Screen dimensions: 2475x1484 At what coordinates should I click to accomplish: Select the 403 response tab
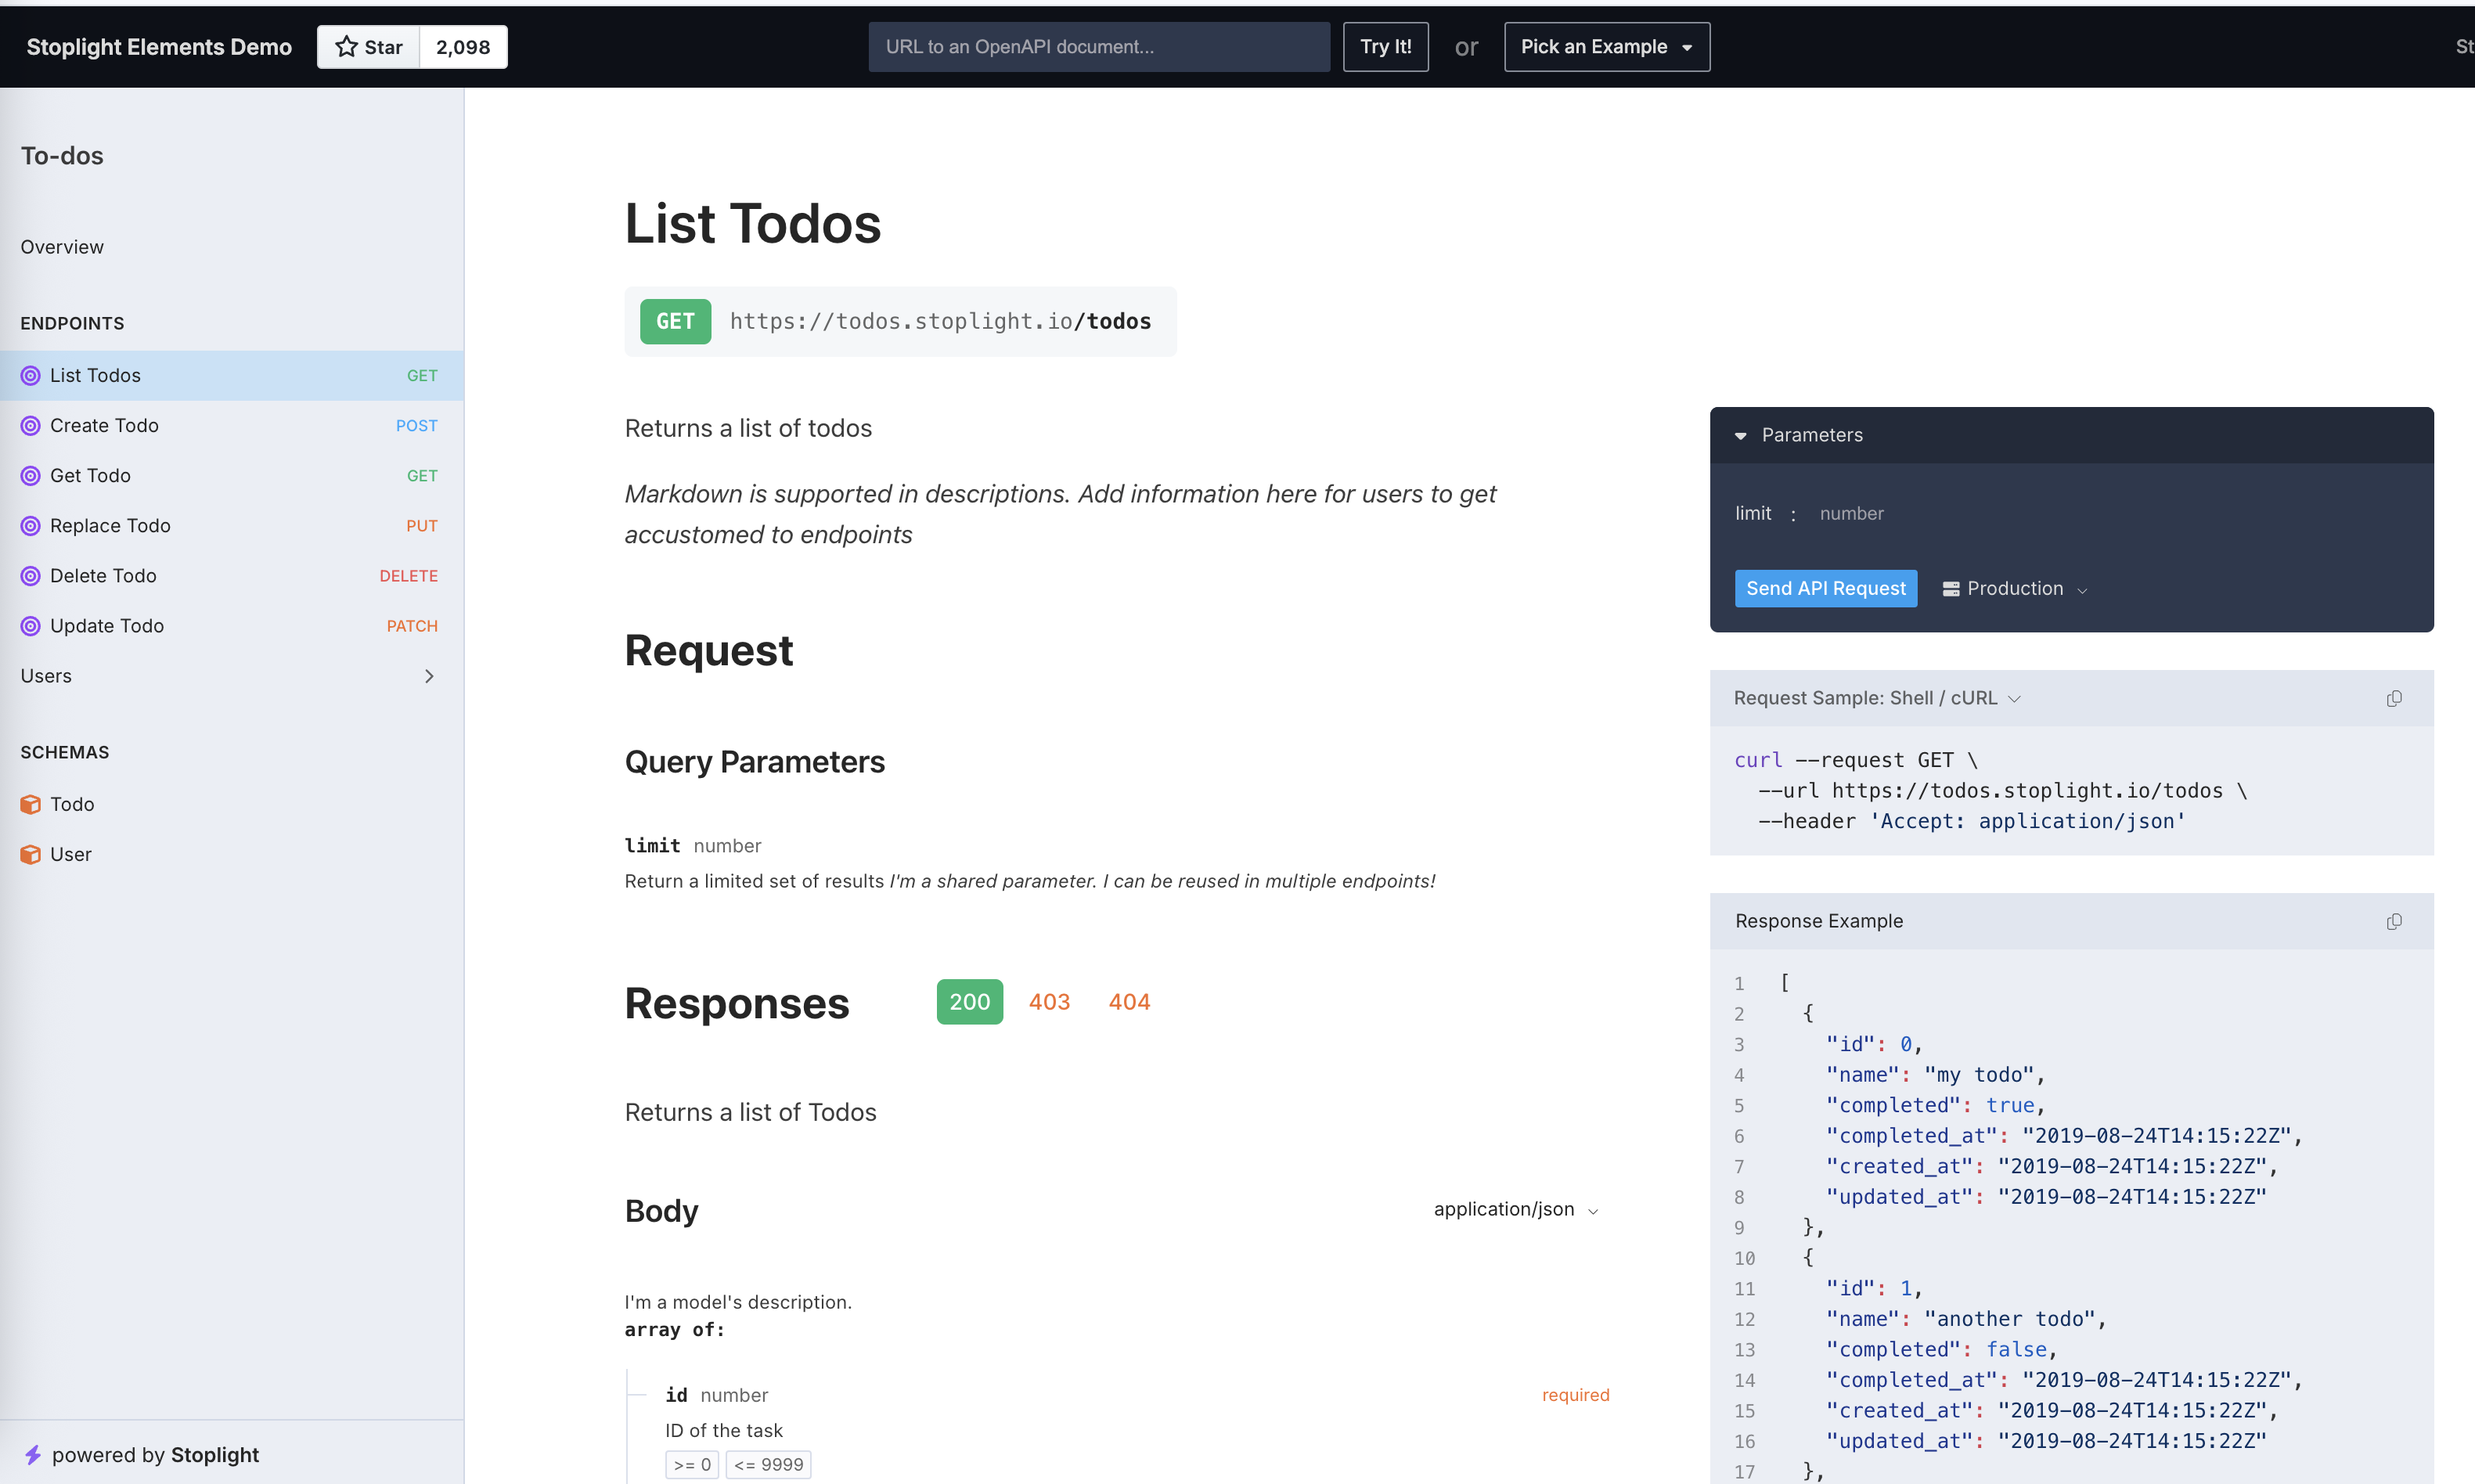point(1049,1002)
